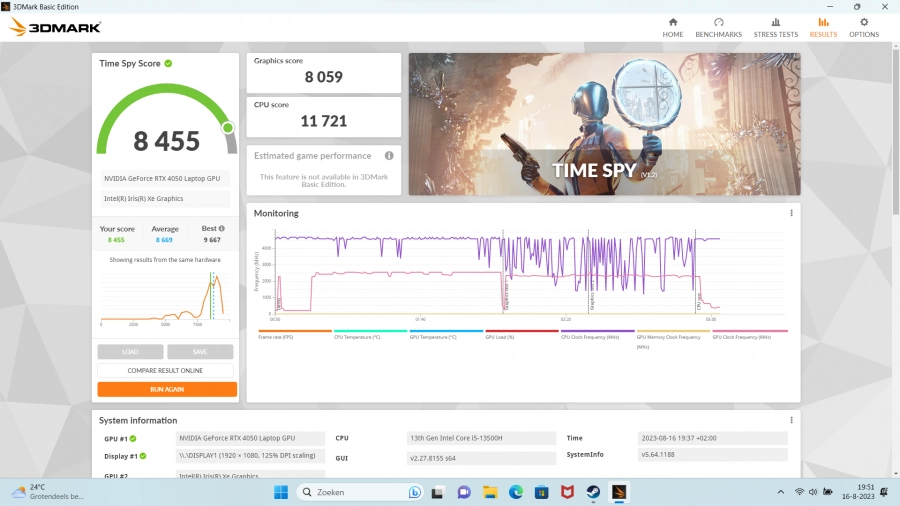The height and width of the screenshot is (506, 900).
Task: Open the weather widget showing 24°C
Action: tap(48, 492)
